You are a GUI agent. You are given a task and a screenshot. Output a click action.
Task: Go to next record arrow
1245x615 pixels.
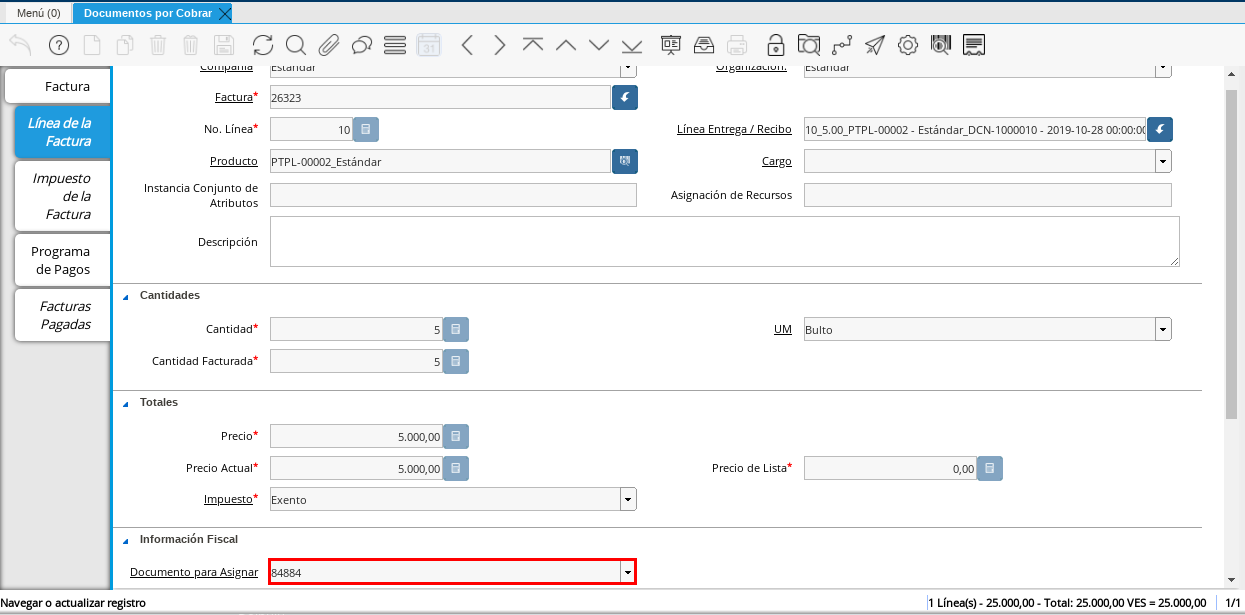(500, 45)
